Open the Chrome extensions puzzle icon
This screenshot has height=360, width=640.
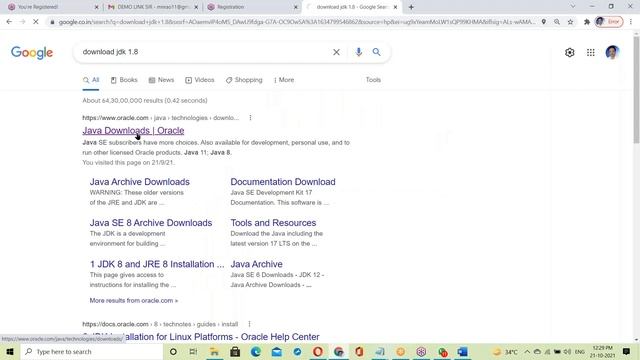pos(587,22)
